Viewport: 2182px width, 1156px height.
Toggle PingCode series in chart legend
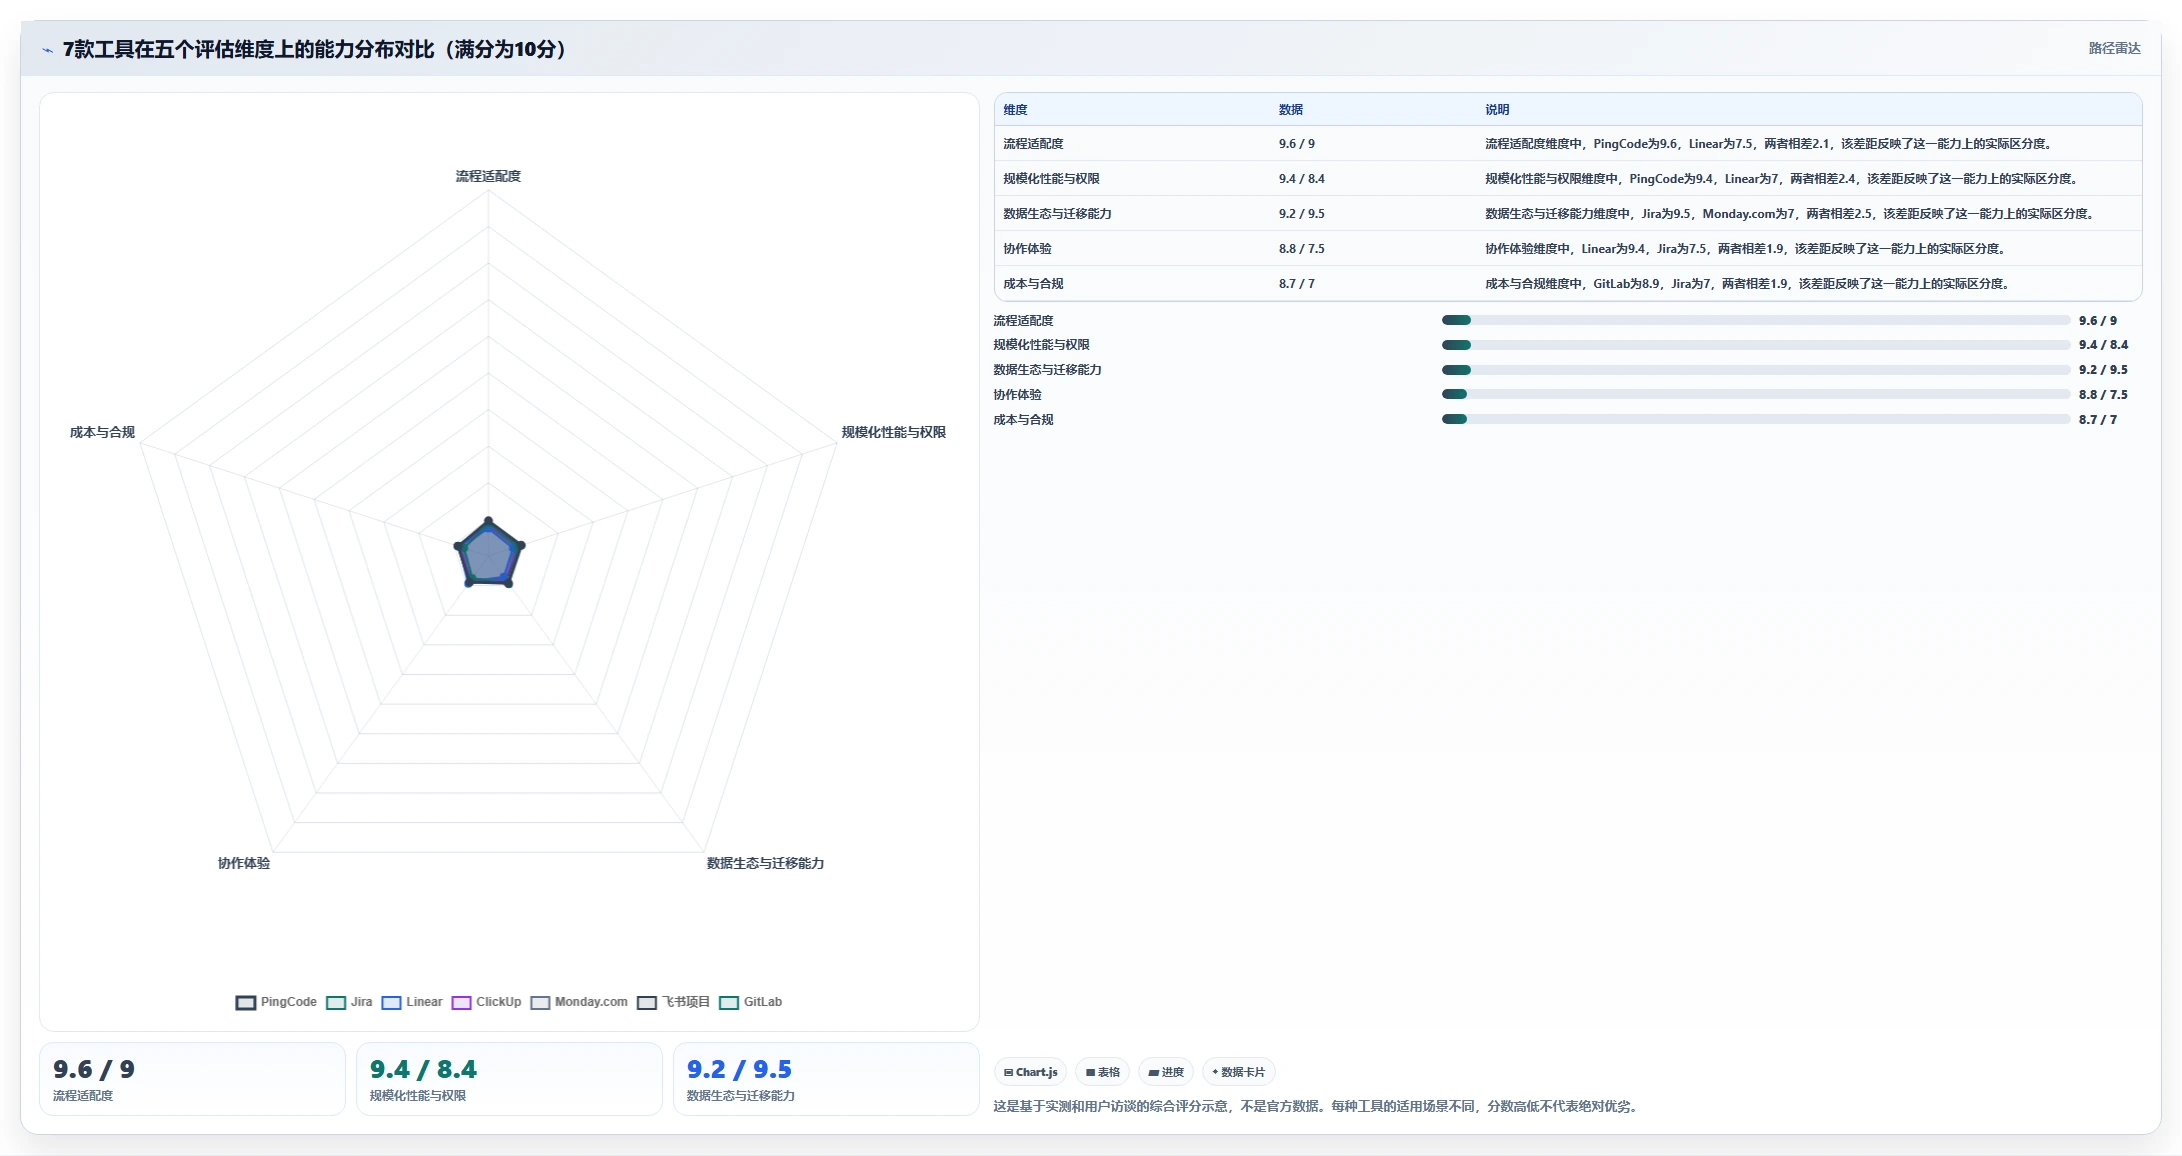click(276, 1002)
